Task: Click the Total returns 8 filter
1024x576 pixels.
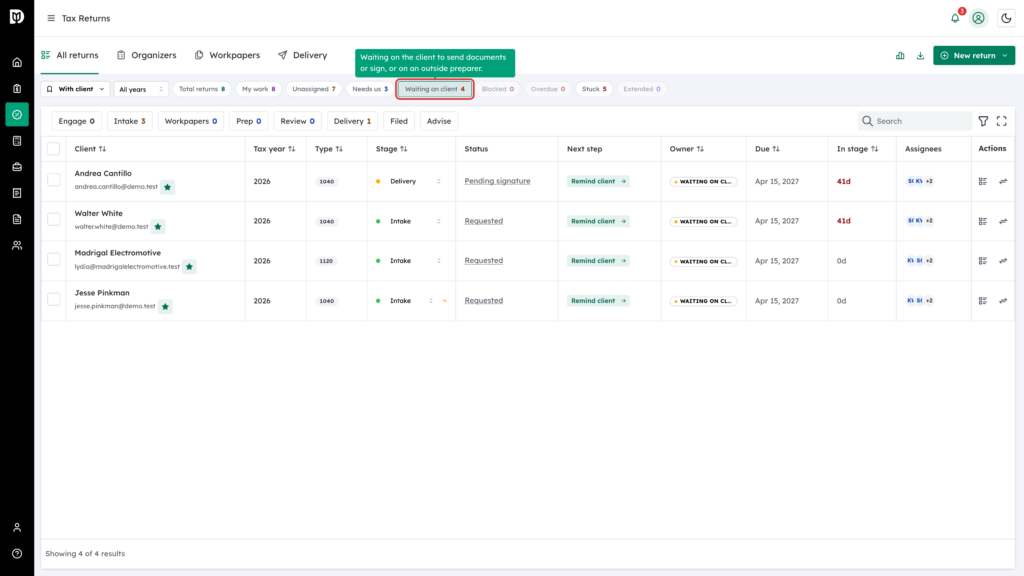Action: (x=202, y=89)
